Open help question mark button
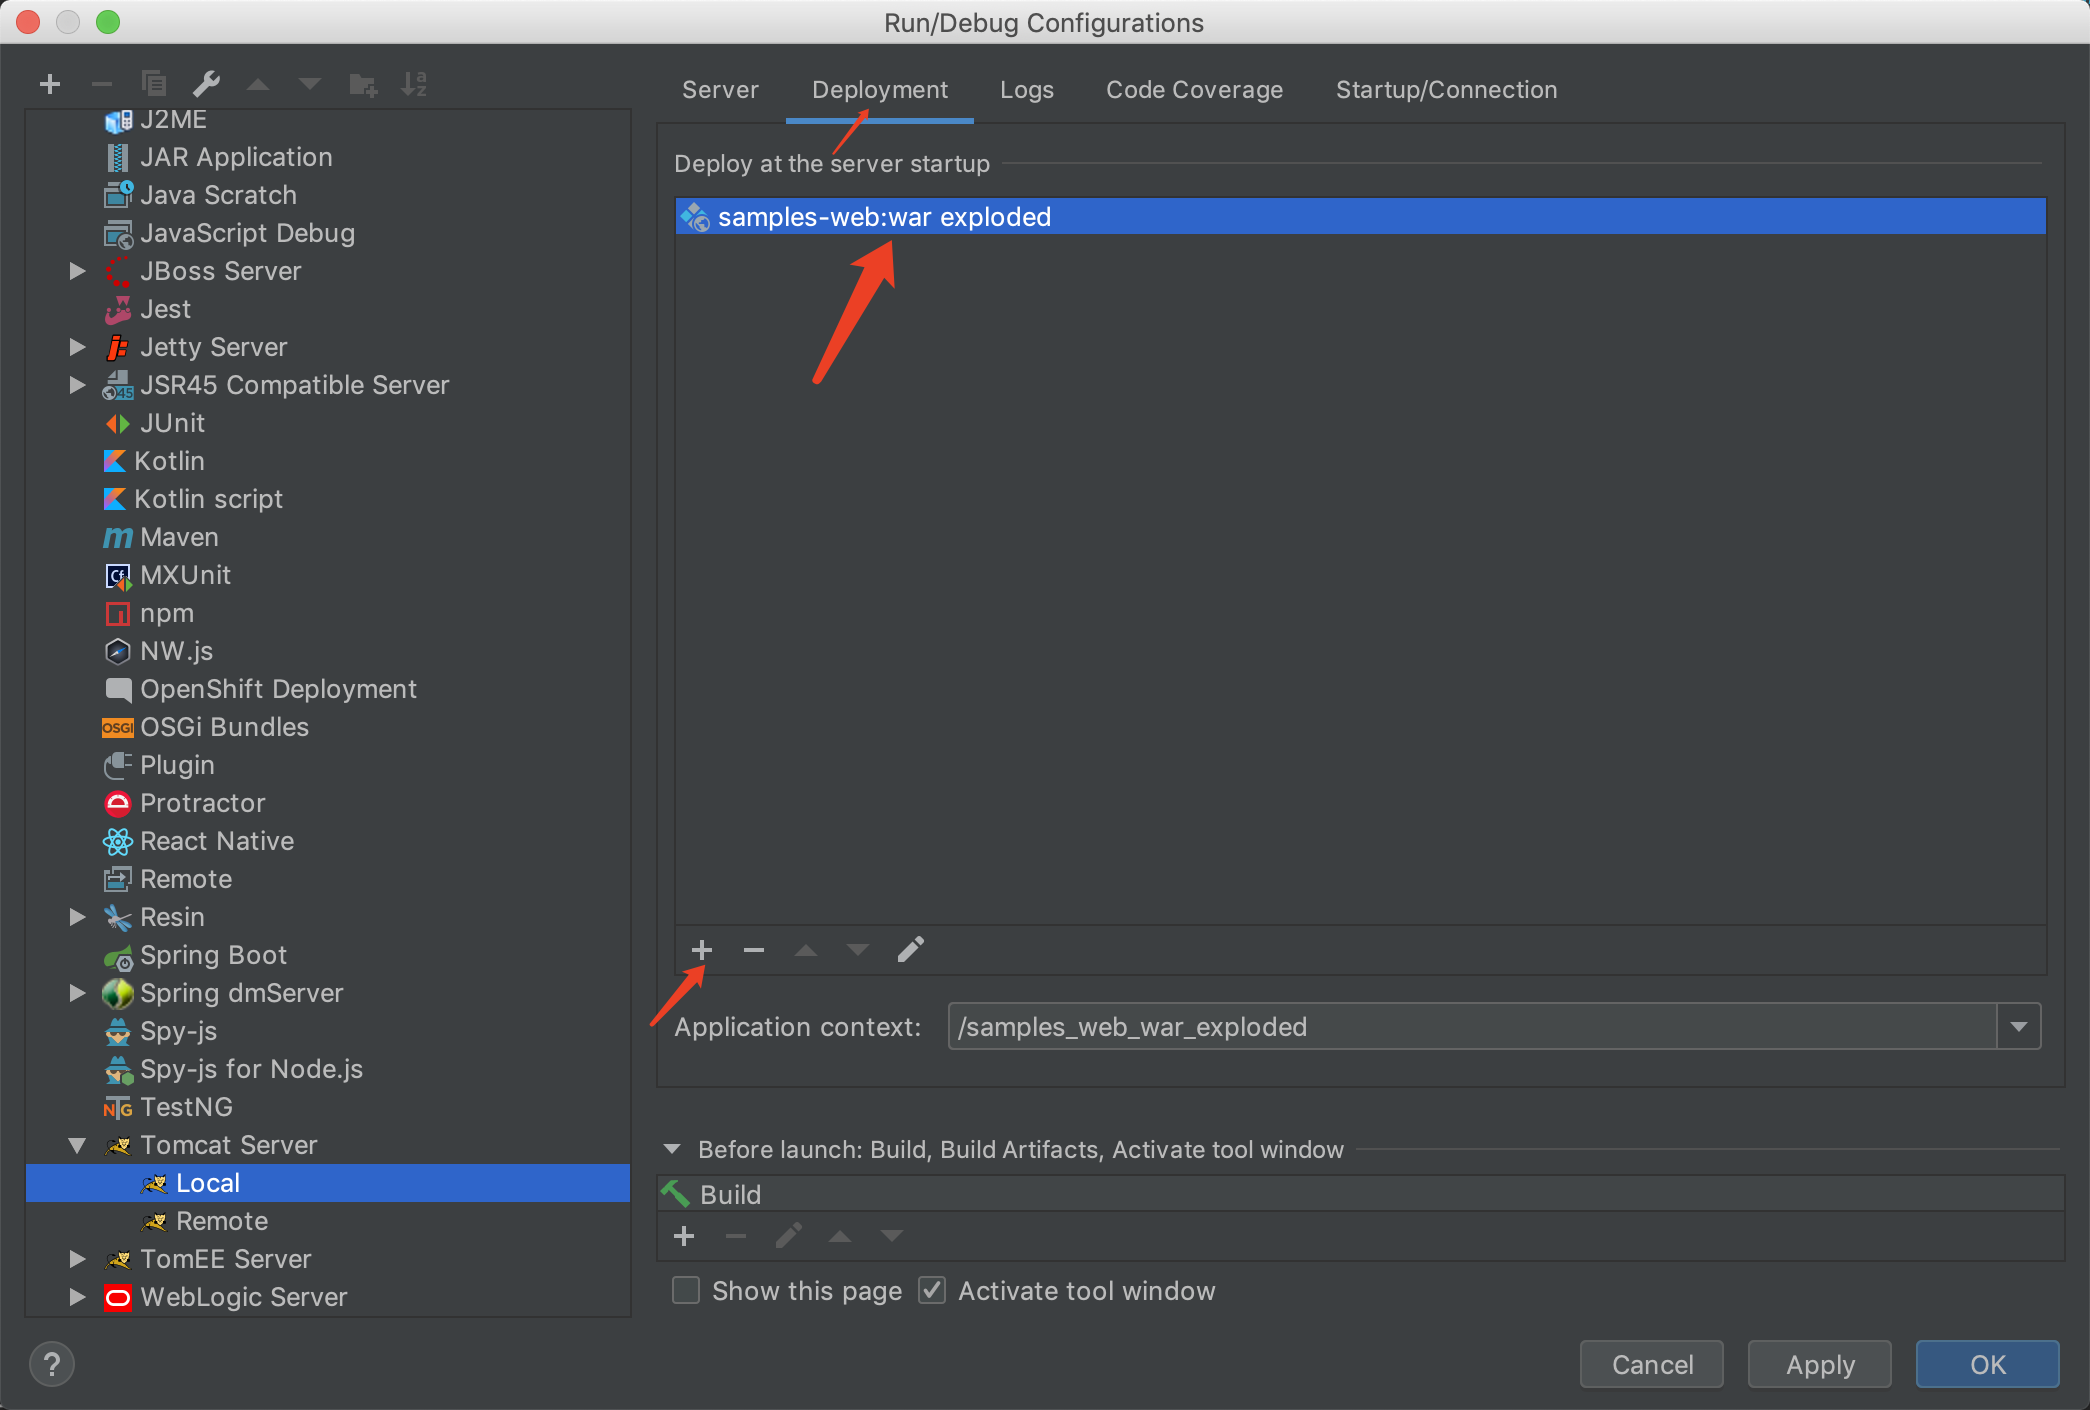Image resolution: width=2090 pixels, height=1410 pixels. (x=52, y=1364)
